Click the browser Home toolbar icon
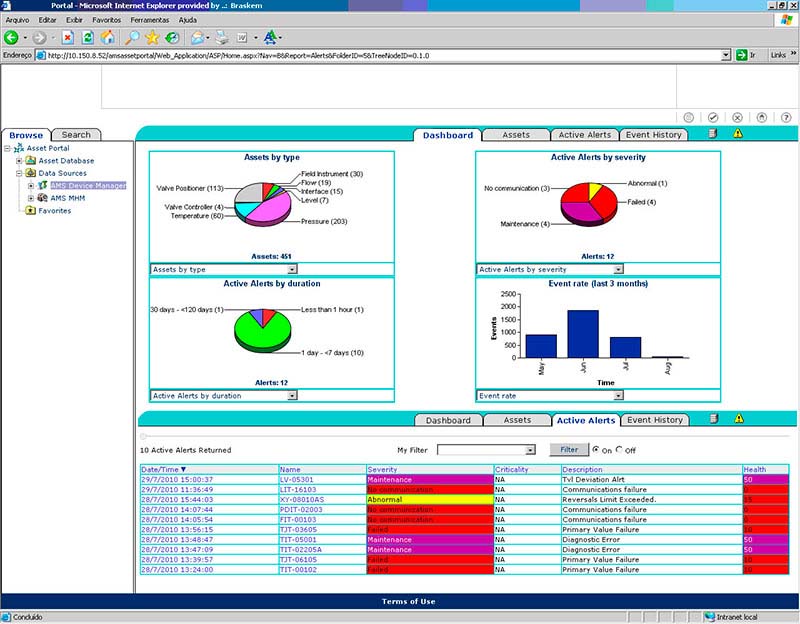Viewport: 800px width, 624px height. pos(108,37)
